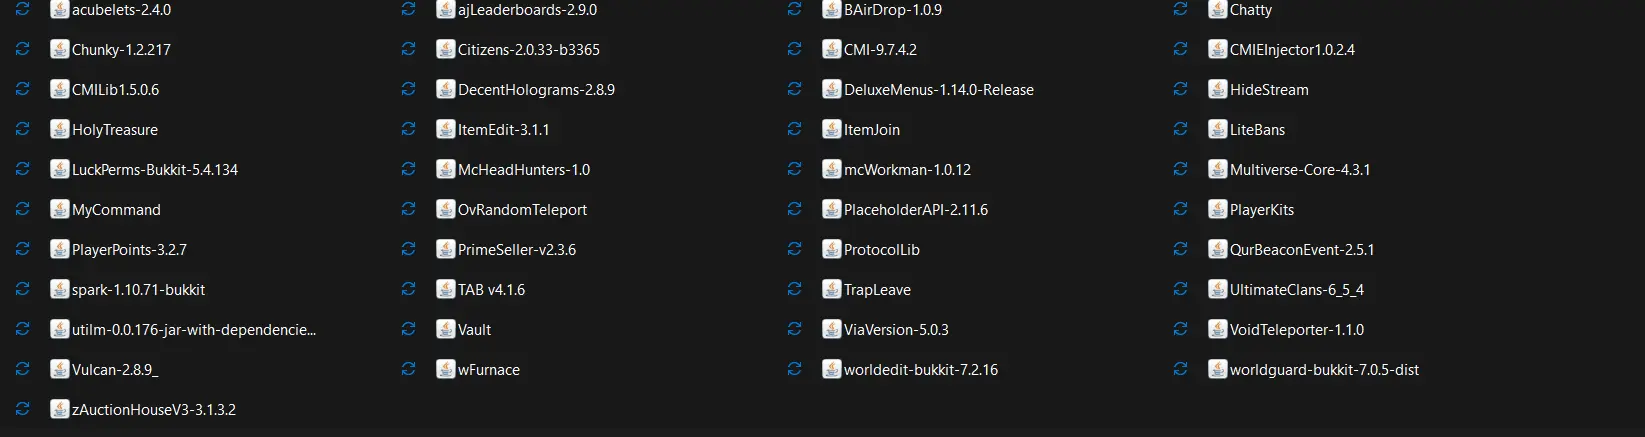The height and width of the screenshot is (437, 1645).
Task: Click the jar icon of ProtocolLib
Action: pos(832,249)
